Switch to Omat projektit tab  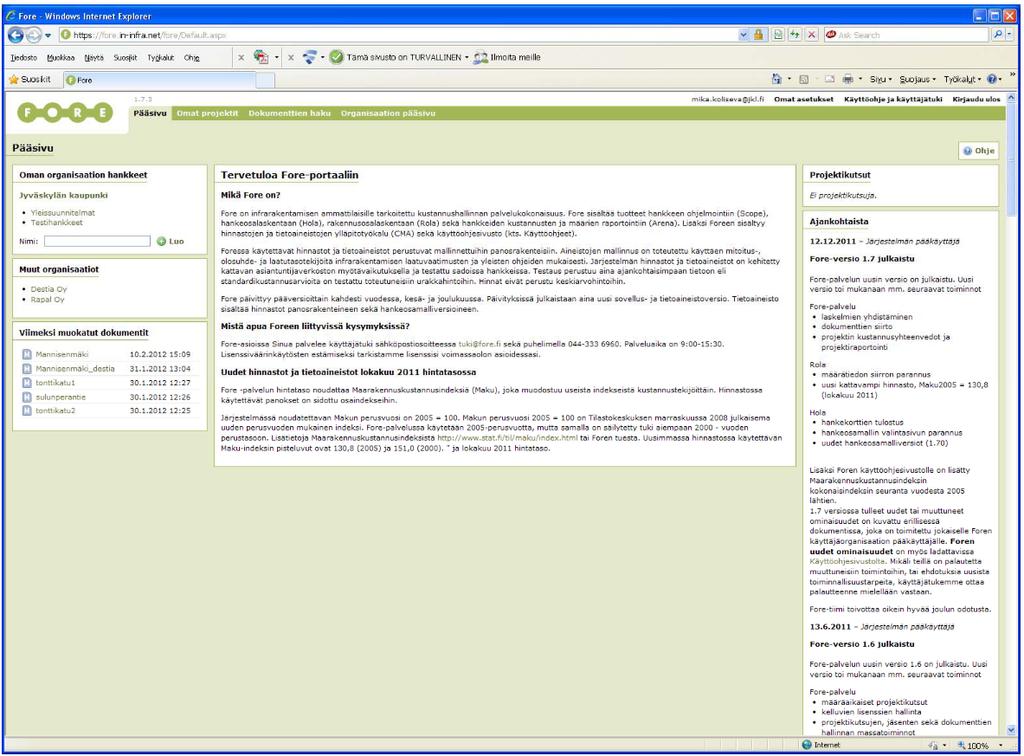pyautogui.click(x=208, y=113)
